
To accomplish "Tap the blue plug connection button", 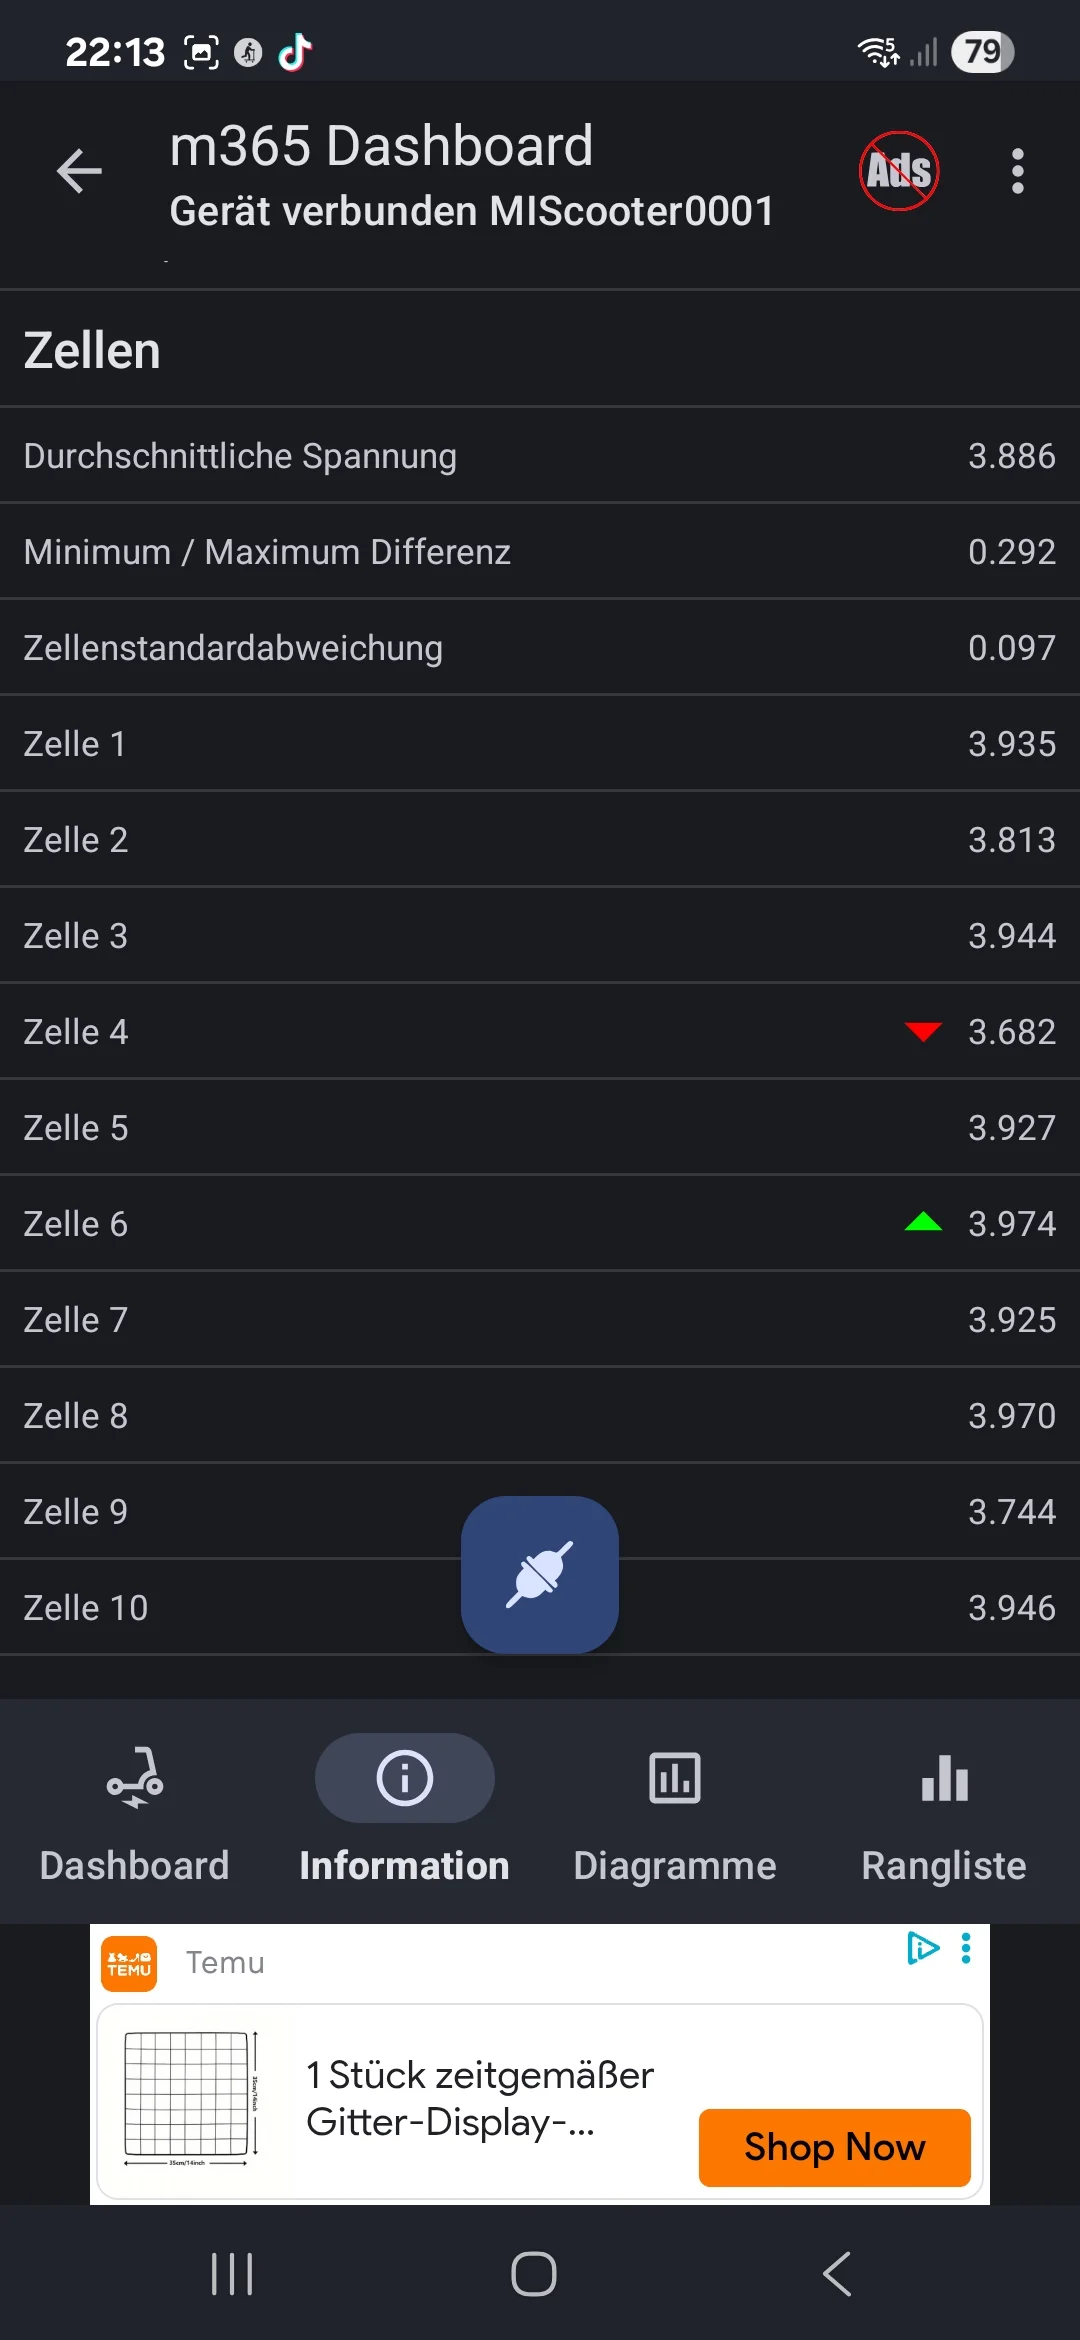I will click(539, 1574).
